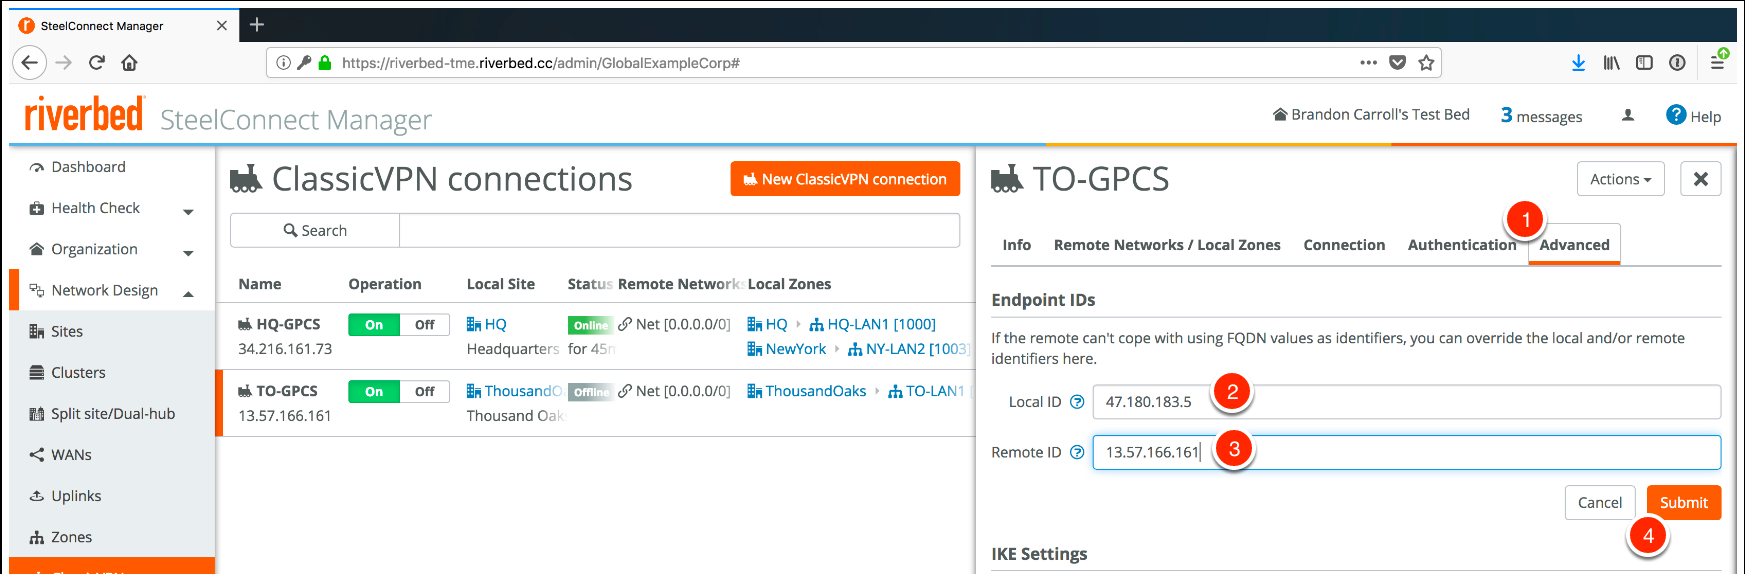This screenshot has width=1745, height=574.
Task: Open Split site/Dual-hub in sidebar
Action: (x=113, y=413)
